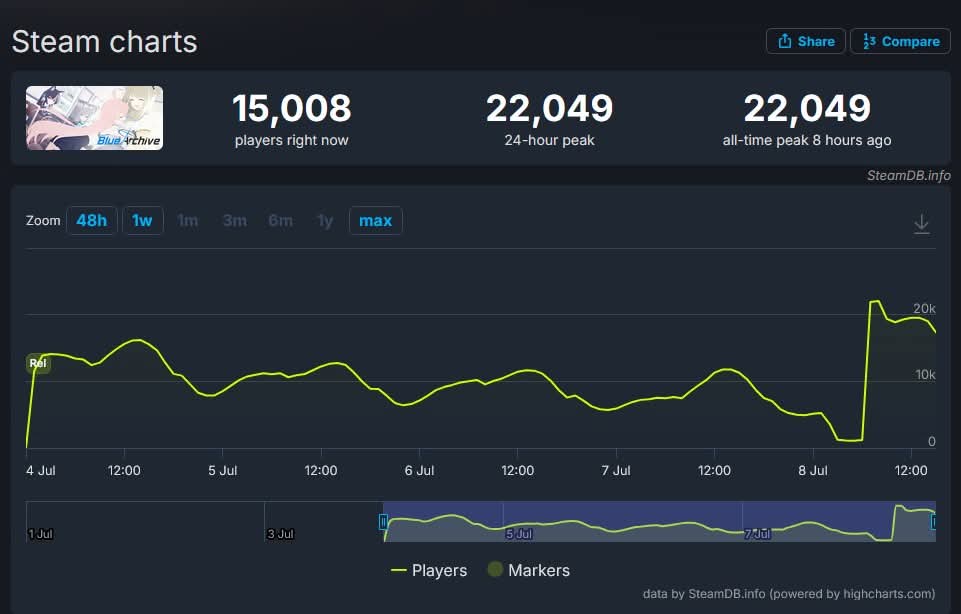The height and width of the screenshot is (614, 961).
Task: Click the 7 Jul axis label on main chart
Action: coord(616,471)
